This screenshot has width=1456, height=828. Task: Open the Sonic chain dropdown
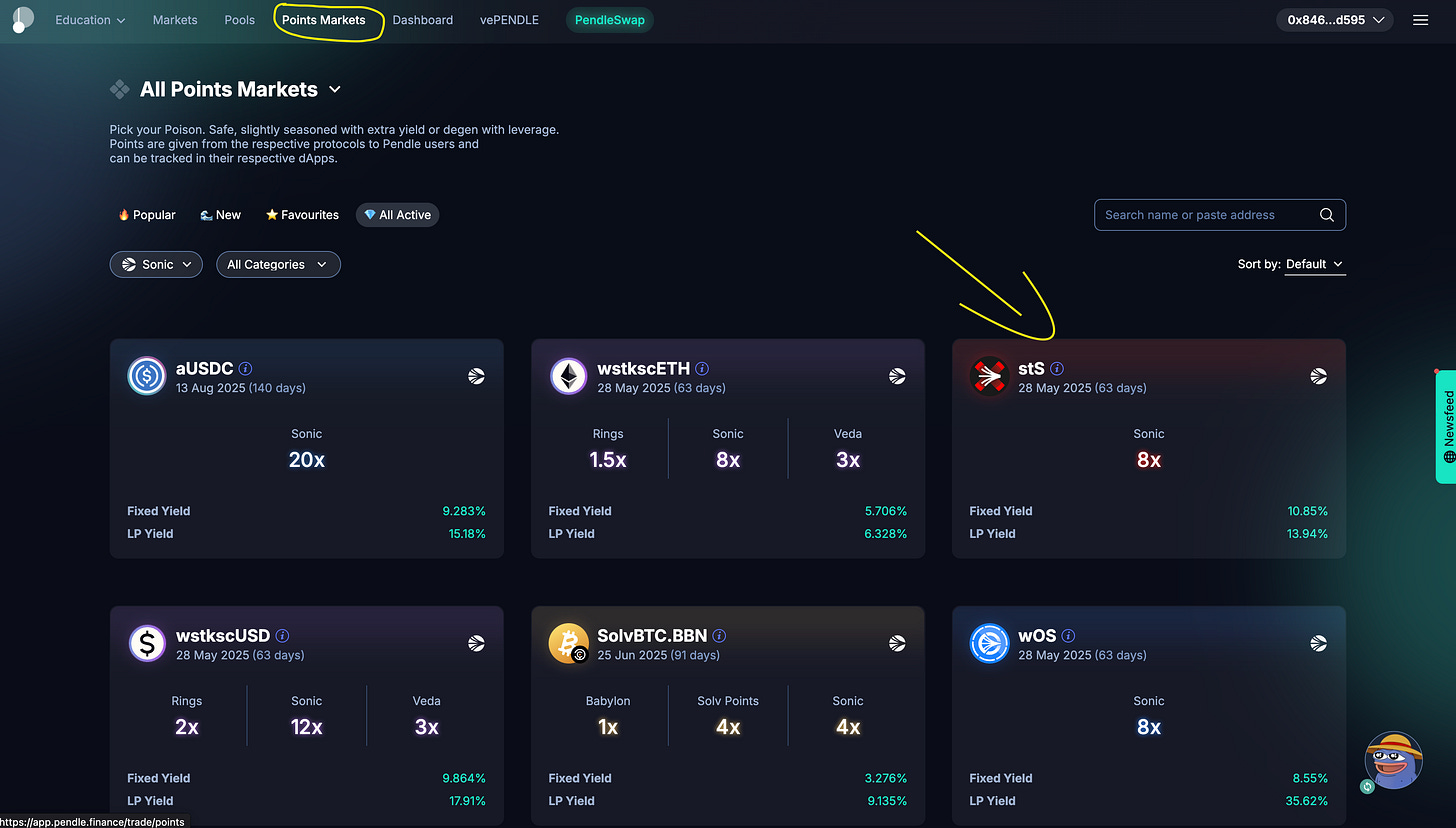coord(156,264)
